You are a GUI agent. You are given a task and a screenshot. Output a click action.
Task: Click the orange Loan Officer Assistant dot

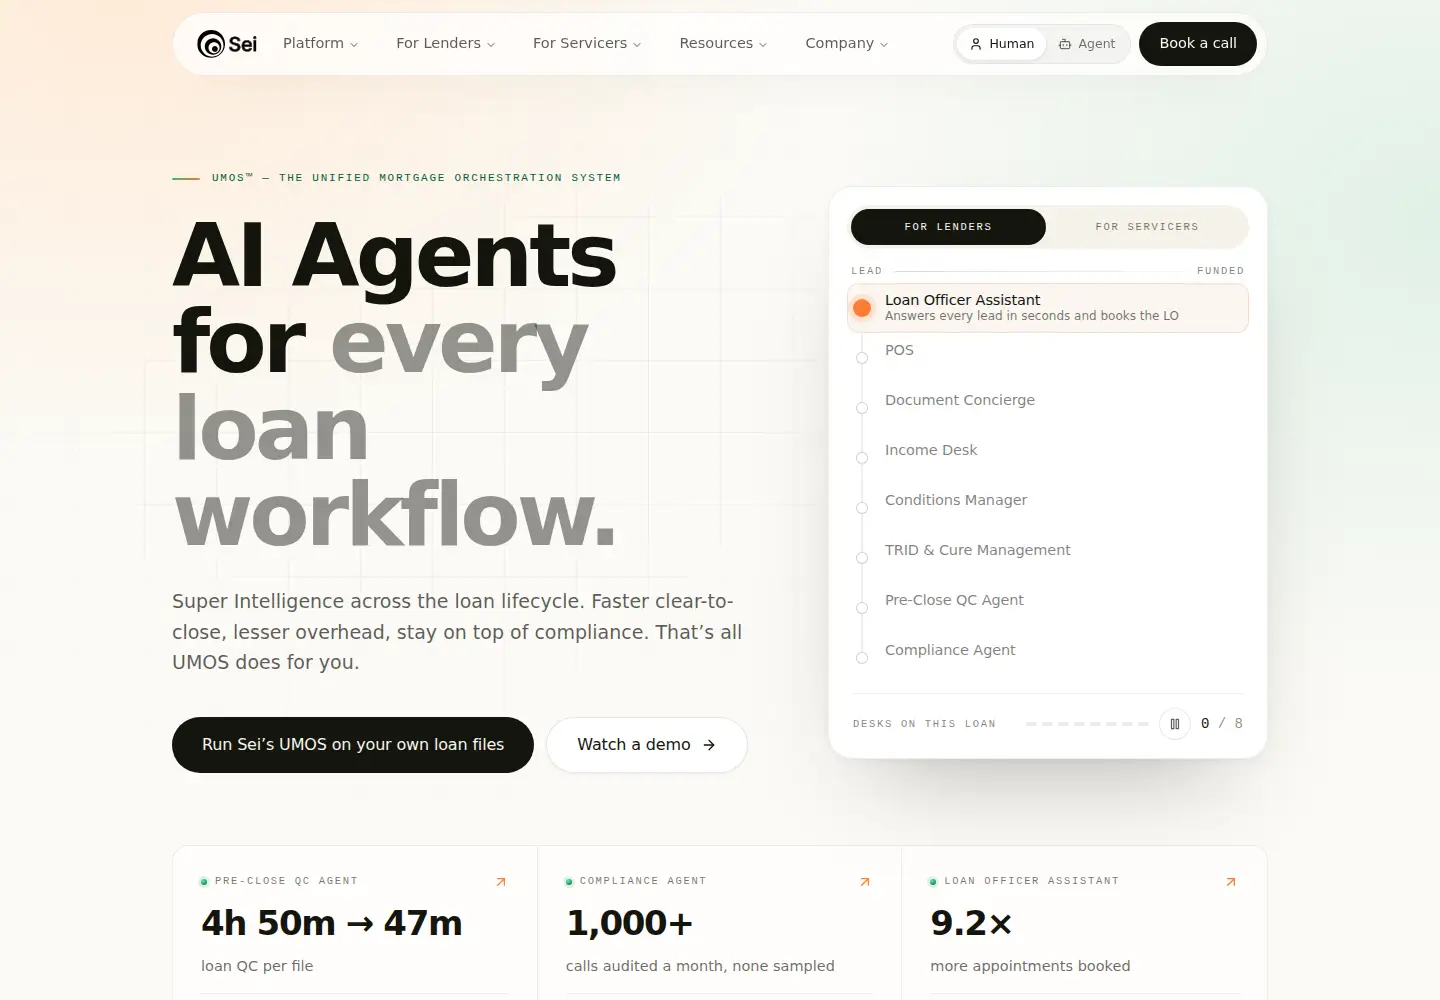tap(862, 308)
